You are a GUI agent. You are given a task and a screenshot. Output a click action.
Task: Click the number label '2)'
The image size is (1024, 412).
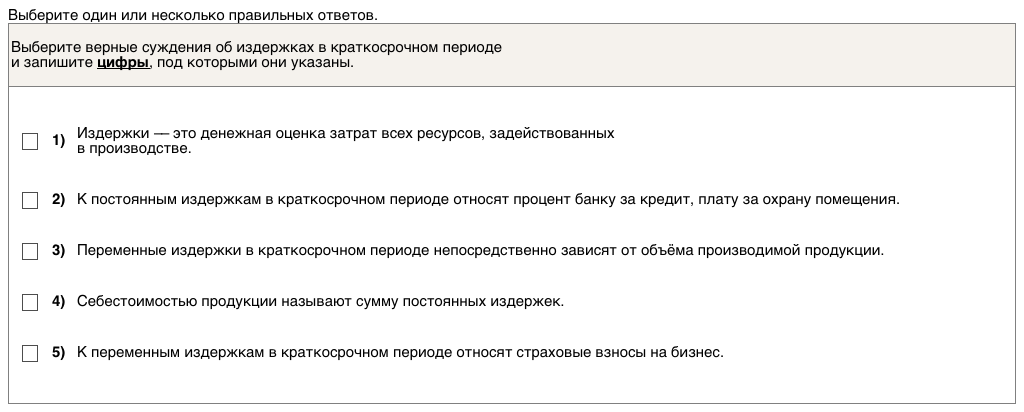tap(58, 199)
